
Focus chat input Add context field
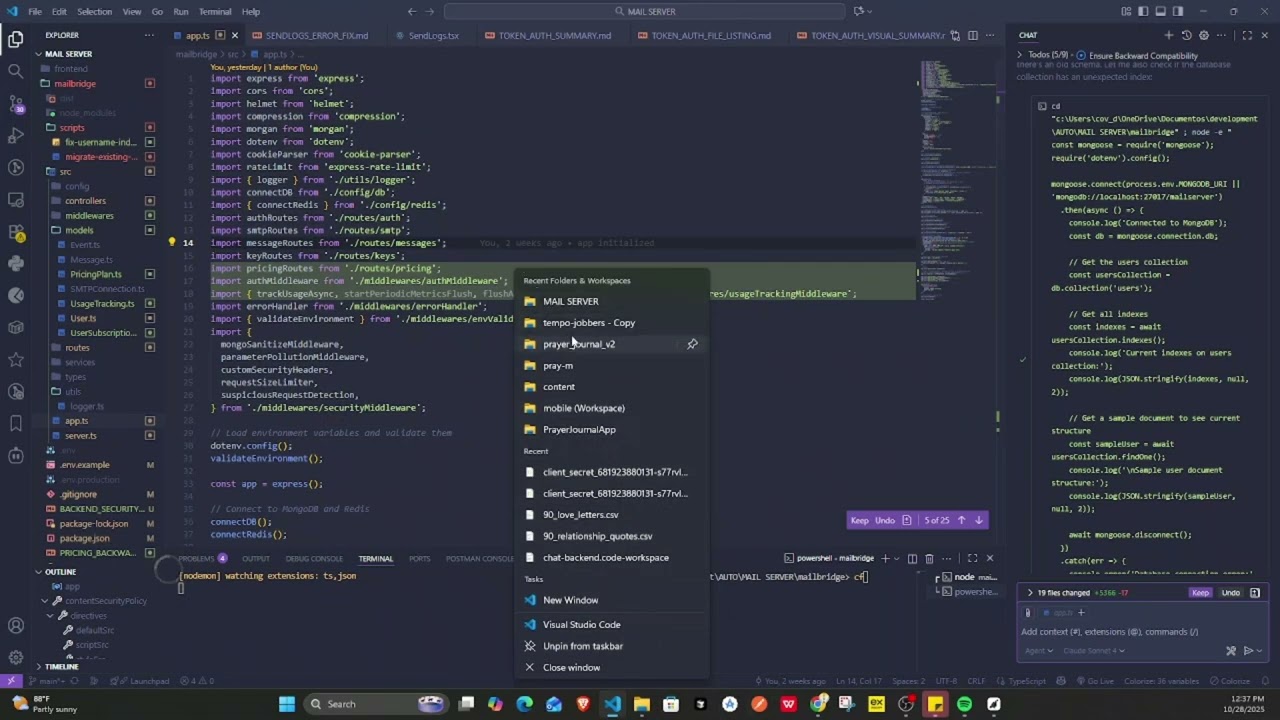1139,632
